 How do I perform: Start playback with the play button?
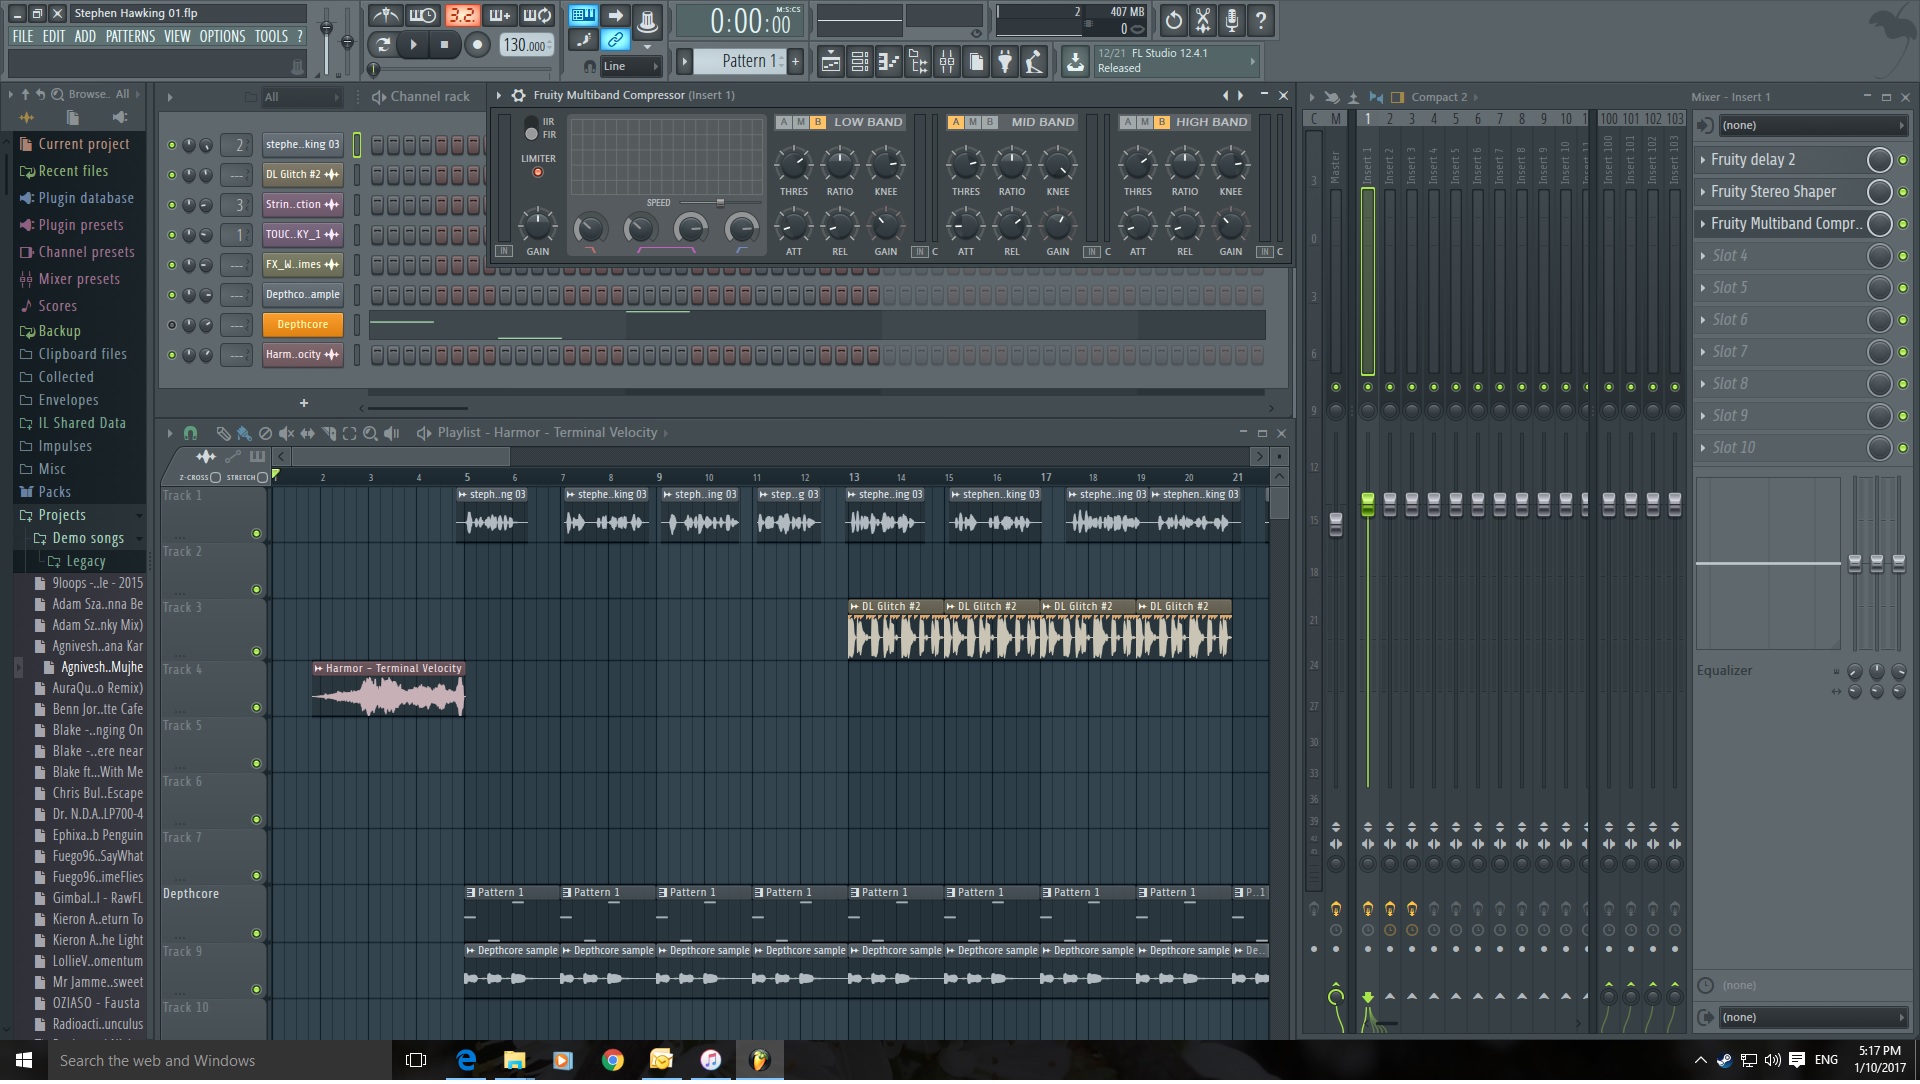[x=413, y=44]
